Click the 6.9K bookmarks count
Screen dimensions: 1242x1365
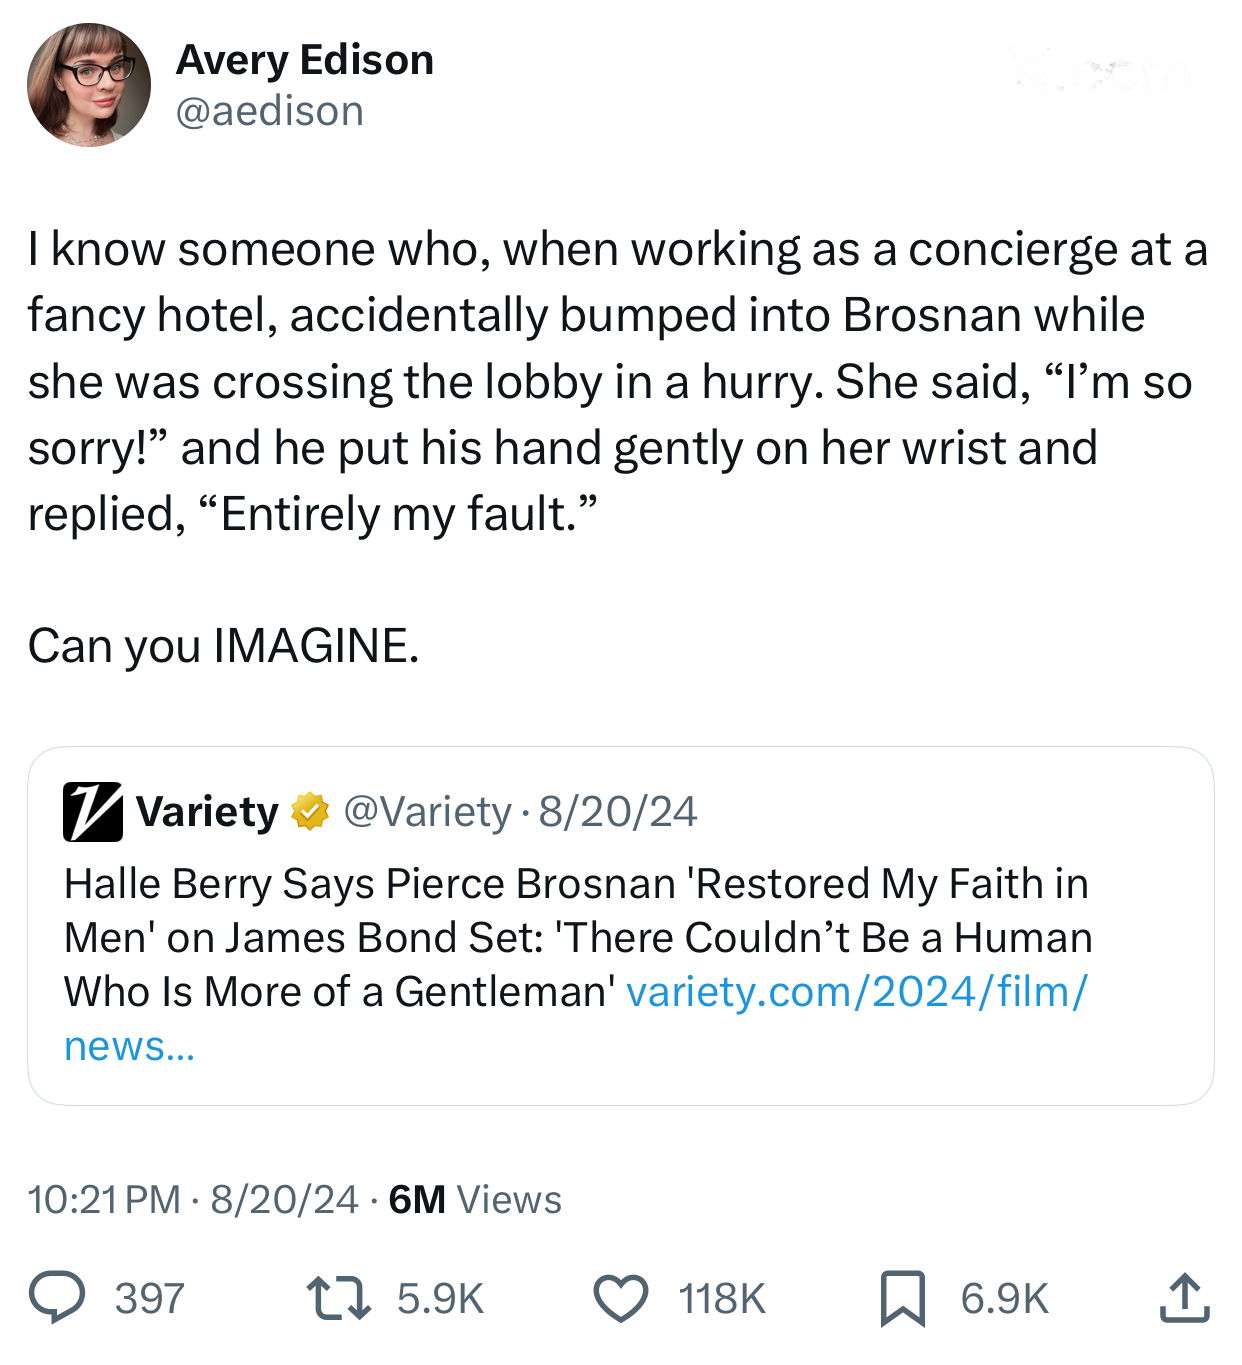click(1004, 1299)
